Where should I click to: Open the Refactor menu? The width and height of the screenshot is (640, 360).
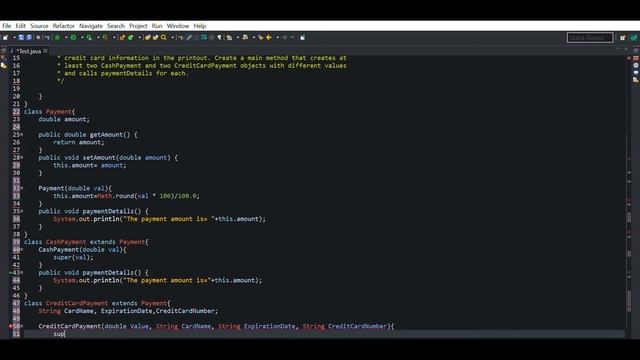[x=64, y=26]
